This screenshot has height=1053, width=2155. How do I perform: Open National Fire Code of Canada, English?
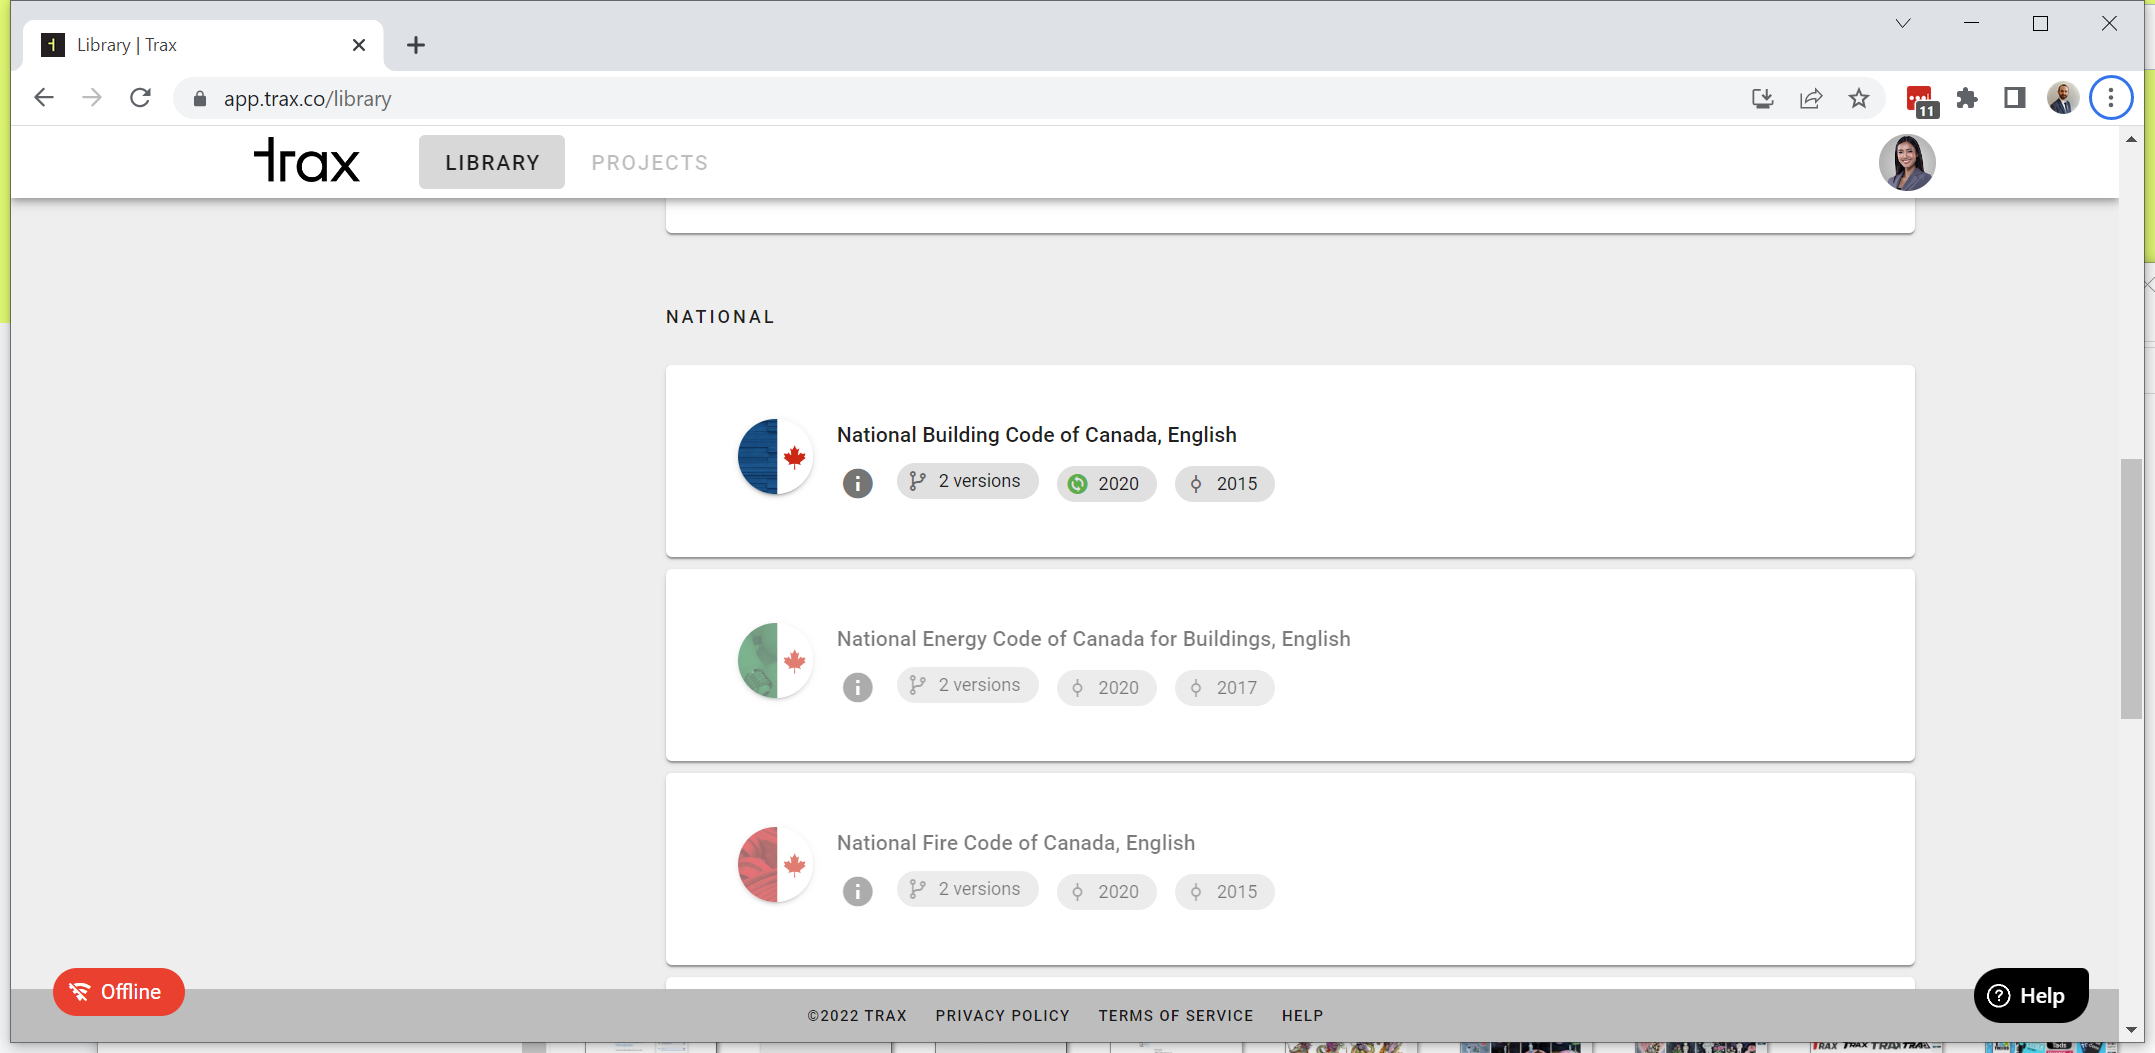click(1015, 843)
